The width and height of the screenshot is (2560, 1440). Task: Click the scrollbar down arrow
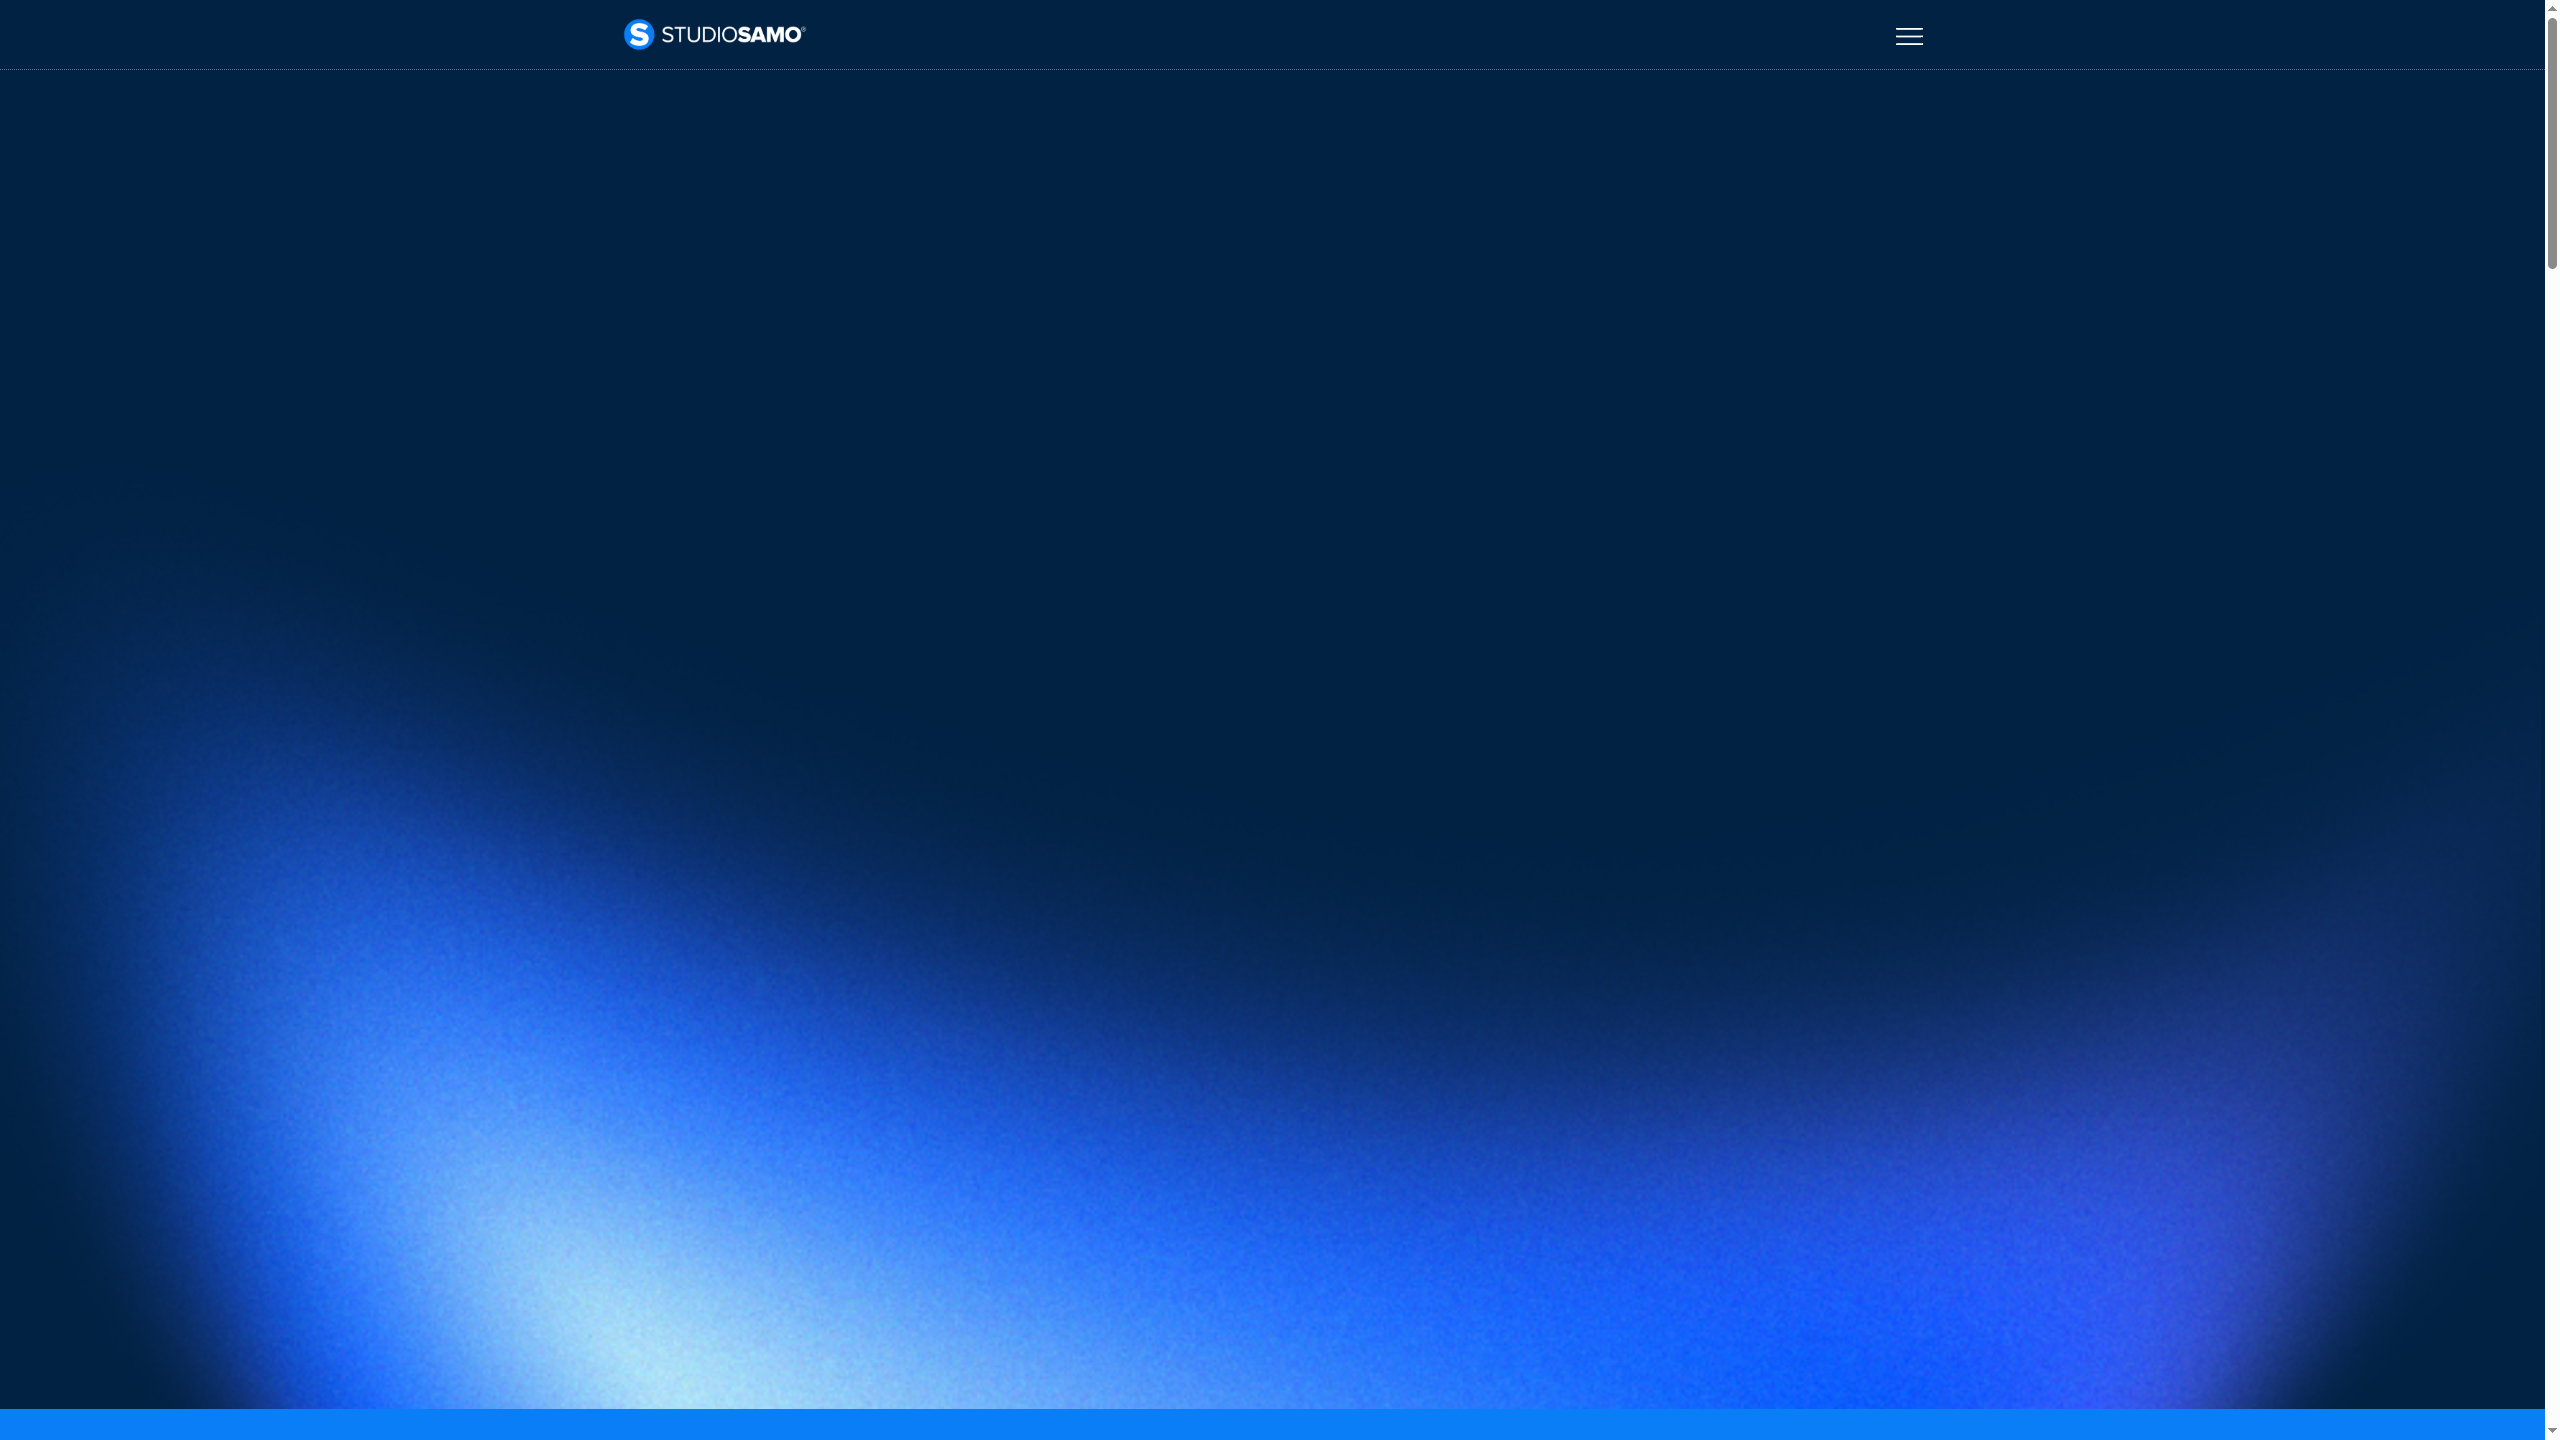2550,1430
